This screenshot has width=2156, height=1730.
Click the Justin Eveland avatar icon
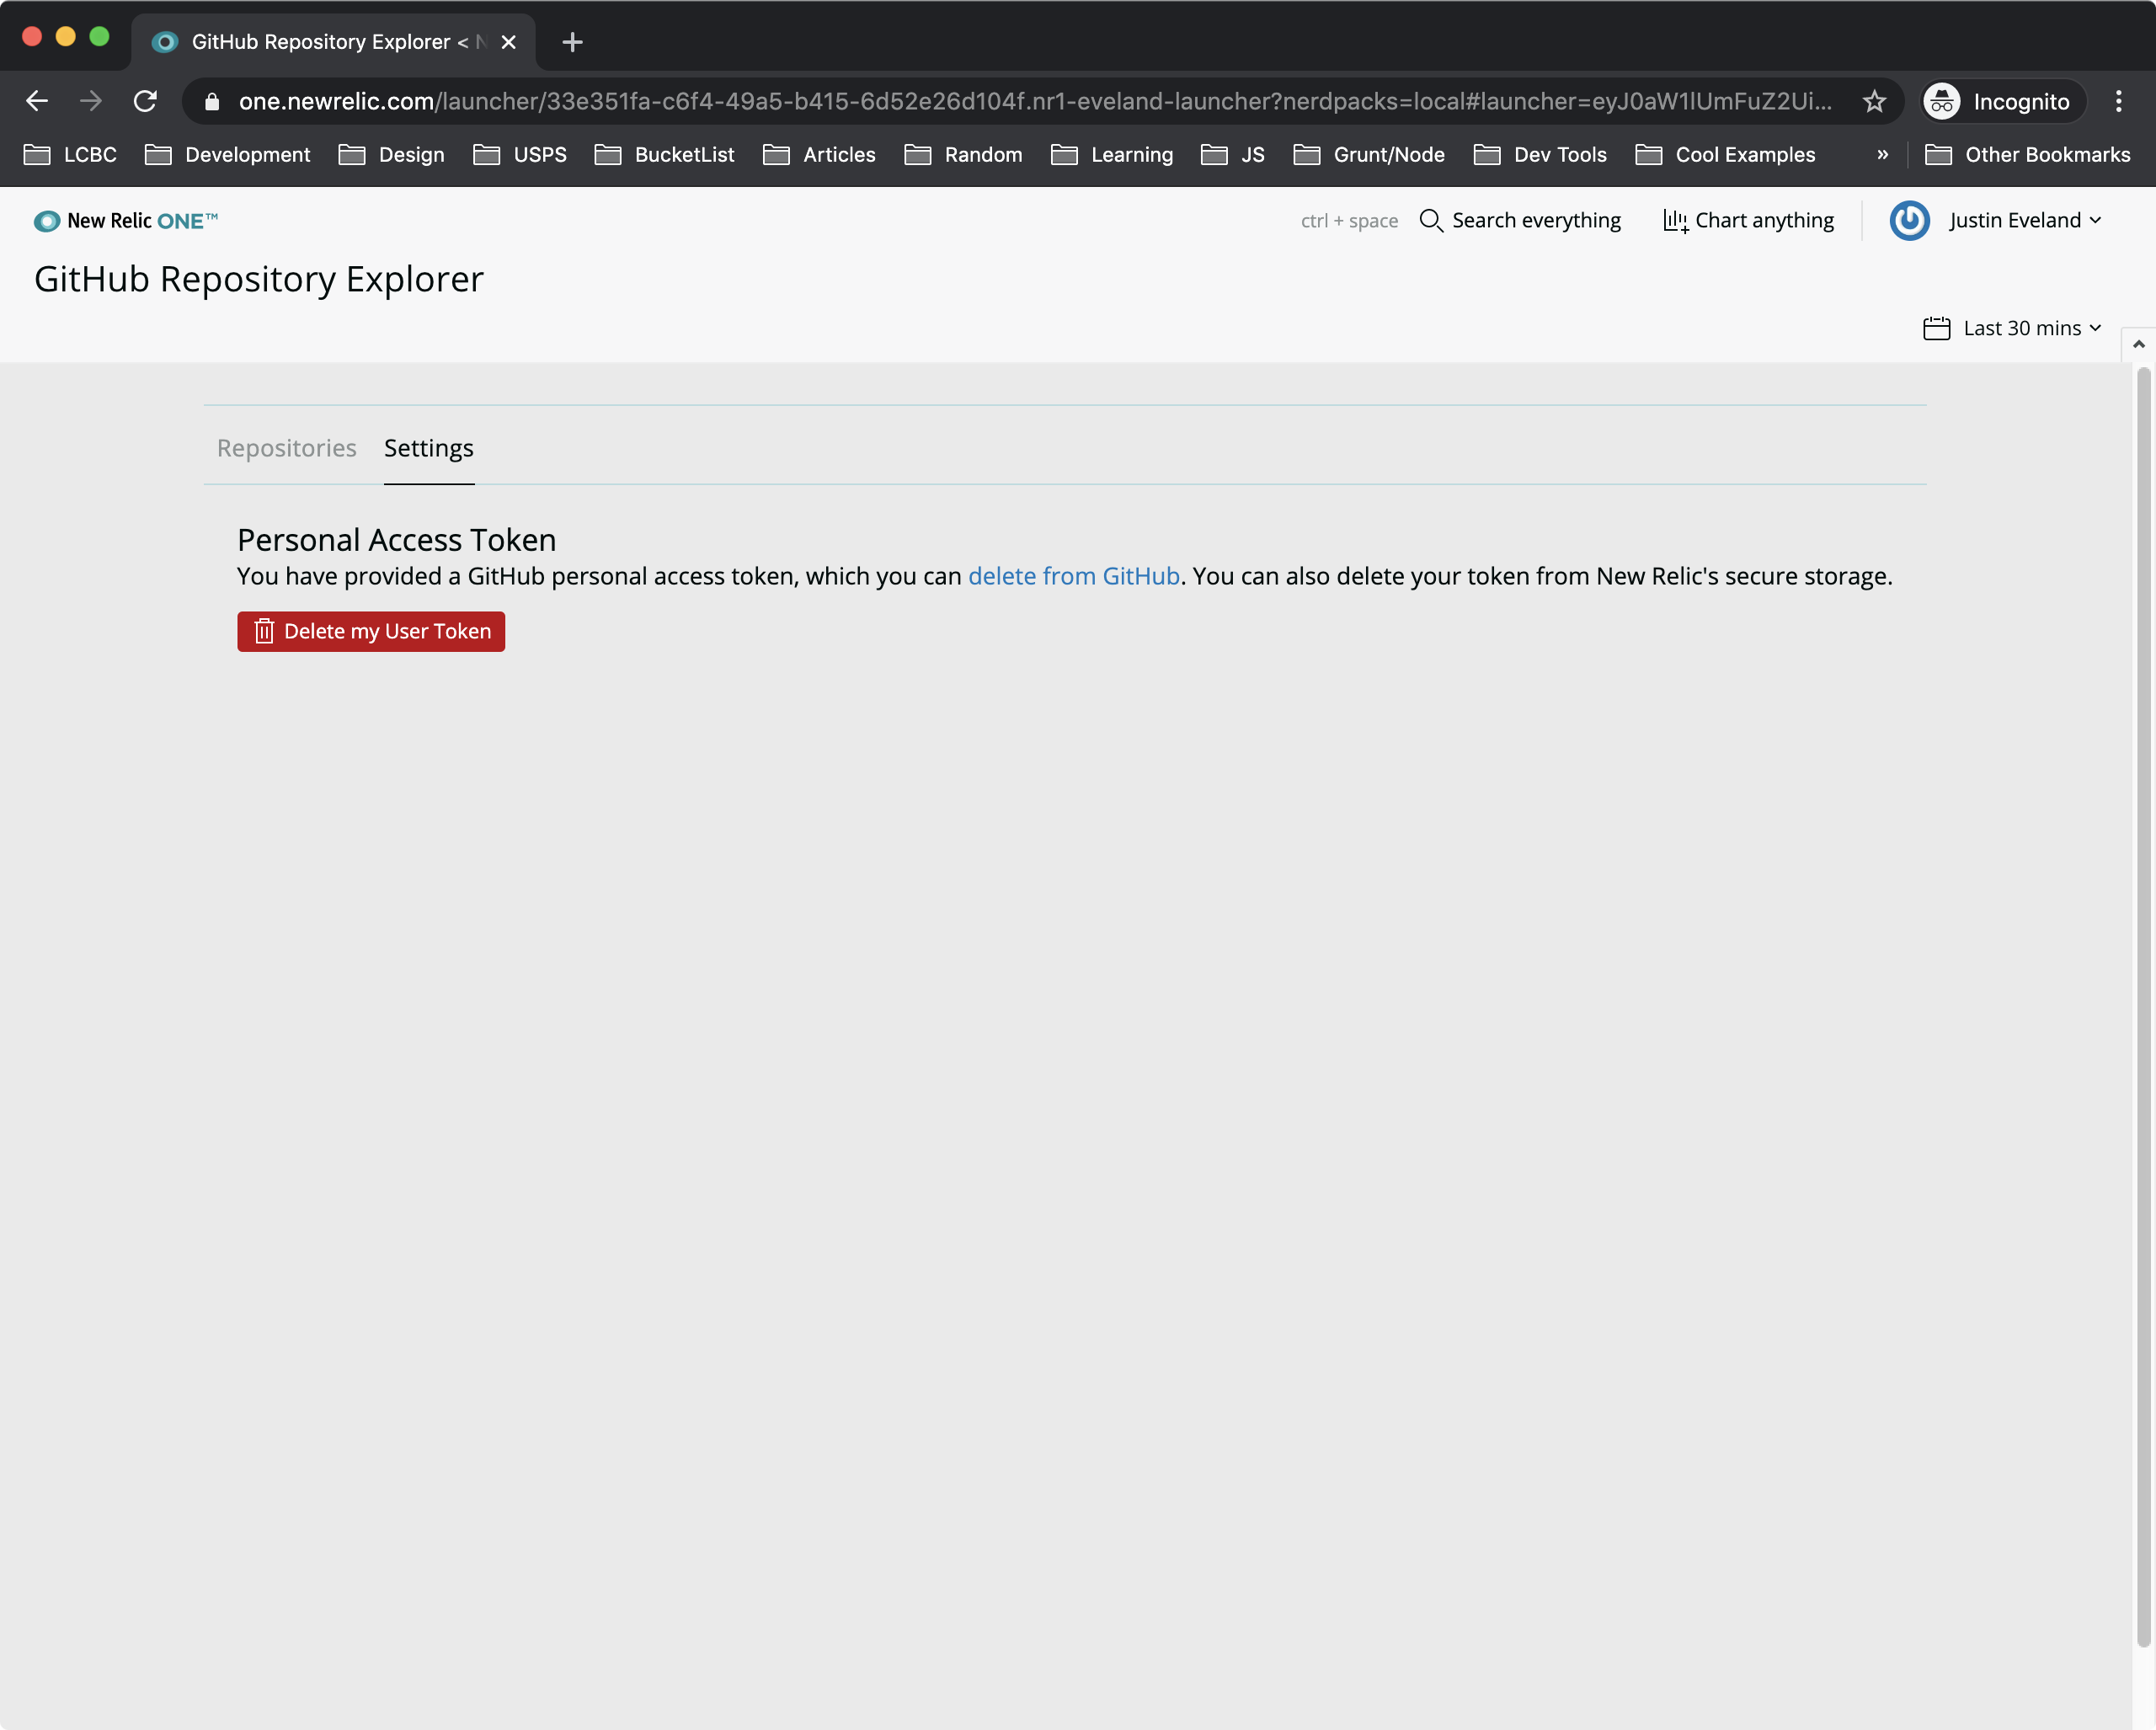1908,221
